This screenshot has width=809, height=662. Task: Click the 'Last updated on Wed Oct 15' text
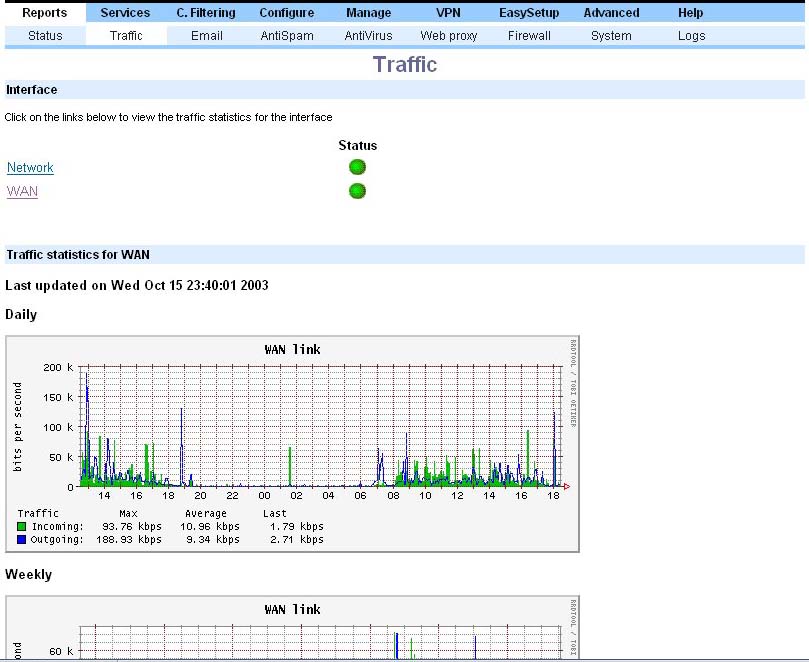coord(137,285)
